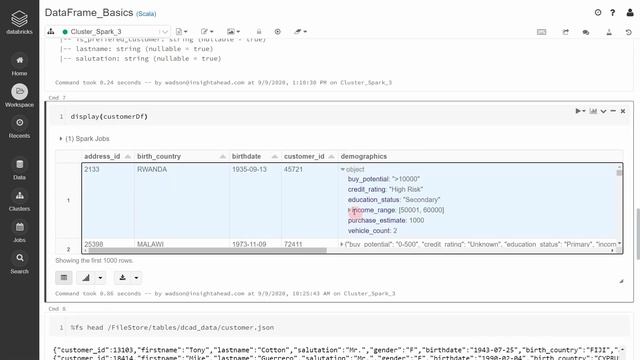Click the table's vertical scrollbar
Screen dimensions: 640x360
point(619,173)
